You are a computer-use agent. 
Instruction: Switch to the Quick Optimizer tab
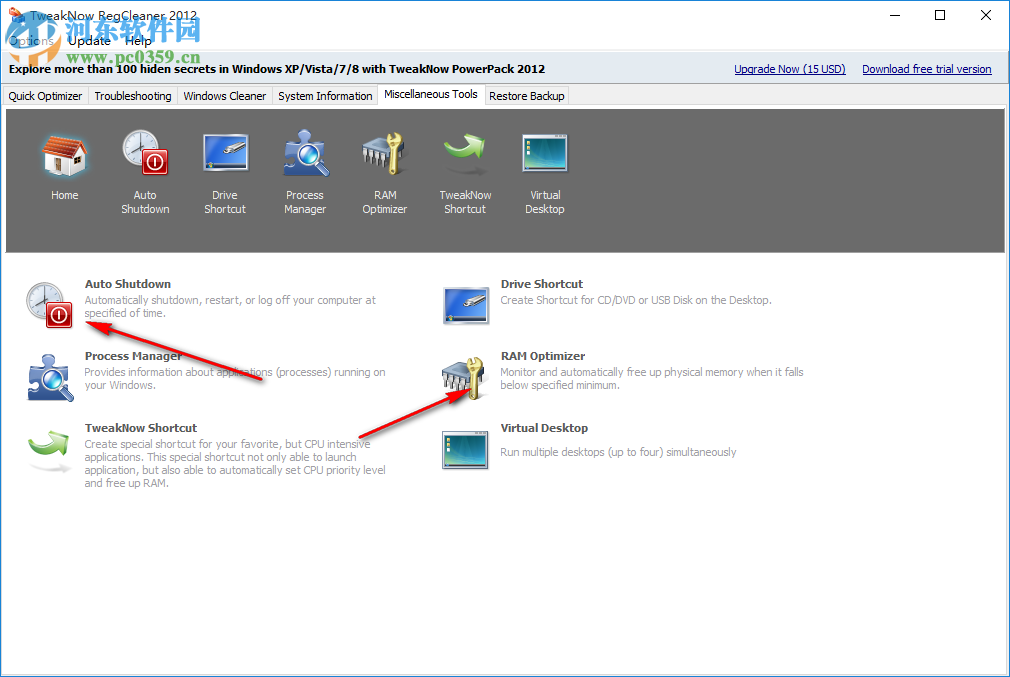(45, 95)
